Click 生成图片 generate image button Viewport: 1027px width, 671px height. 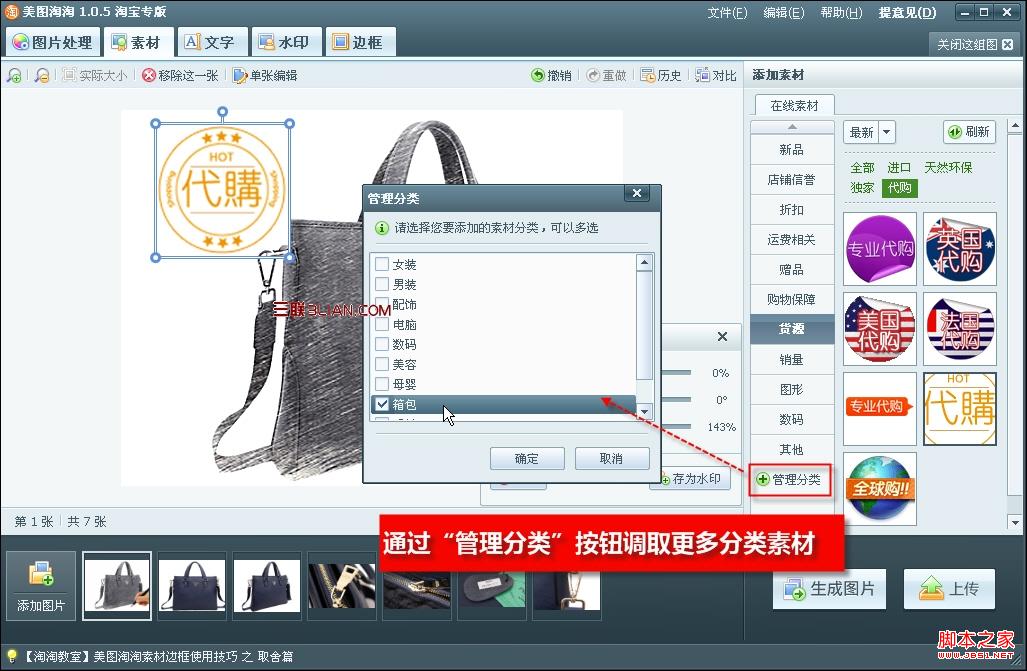[x=830, y=589]
